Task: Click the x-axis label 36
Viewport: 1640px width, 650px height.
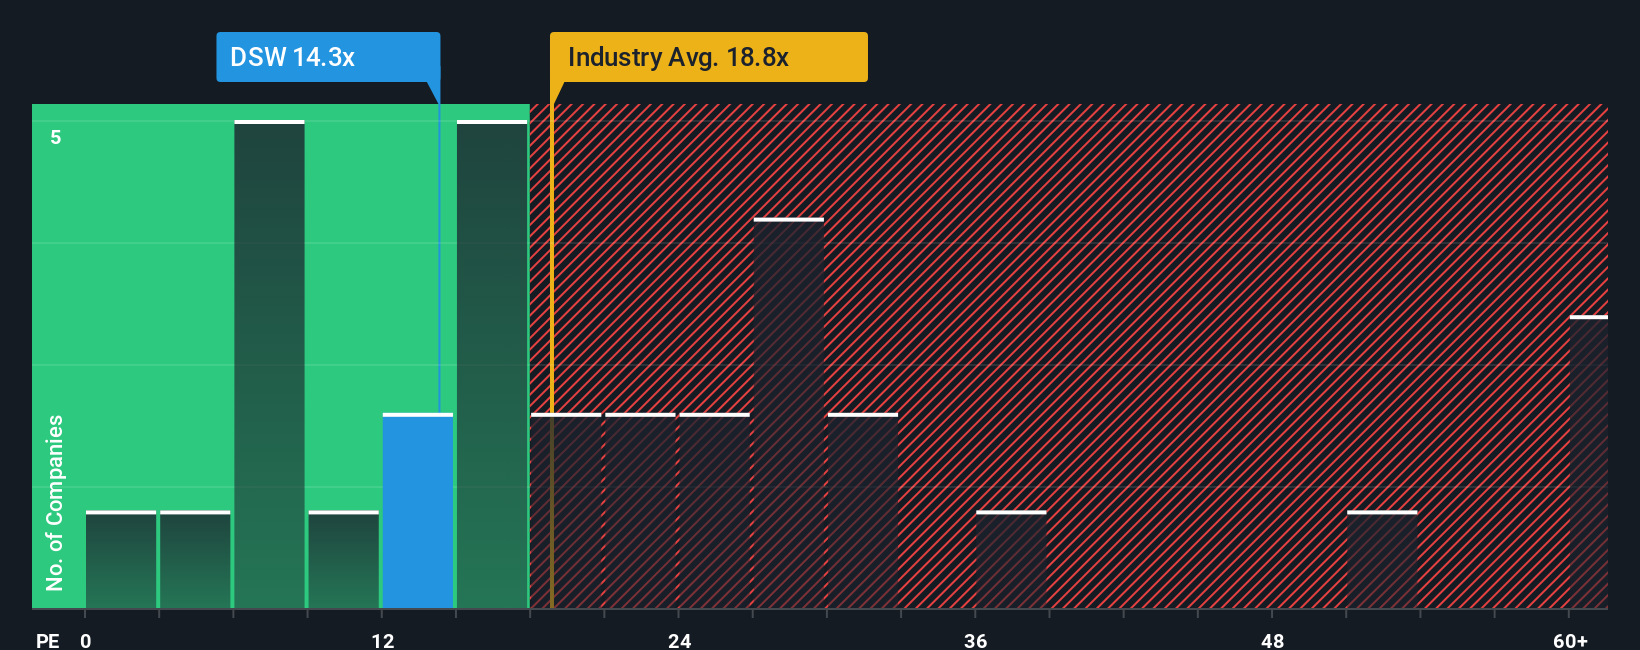Action: [x=976, y=640]
